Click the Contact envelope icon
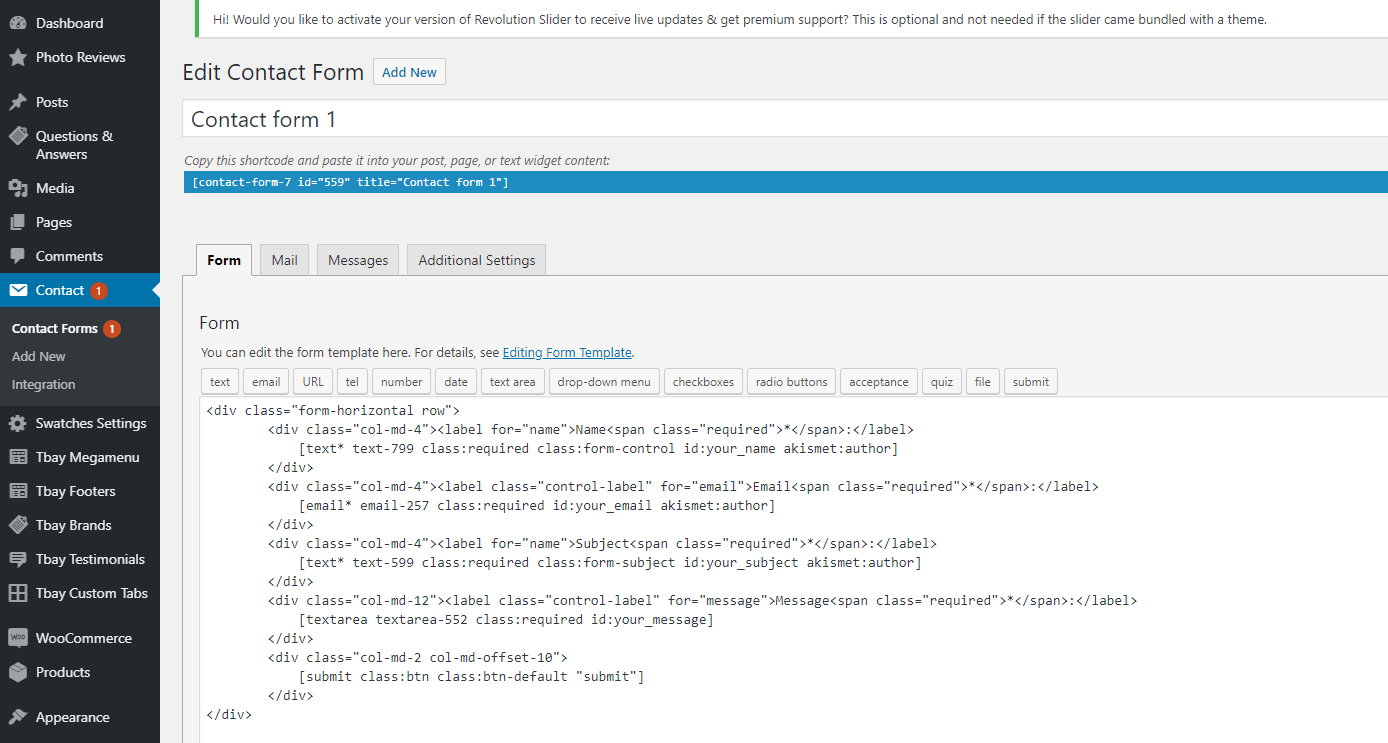Screen dimensions: 1388x743 [18, 290]
